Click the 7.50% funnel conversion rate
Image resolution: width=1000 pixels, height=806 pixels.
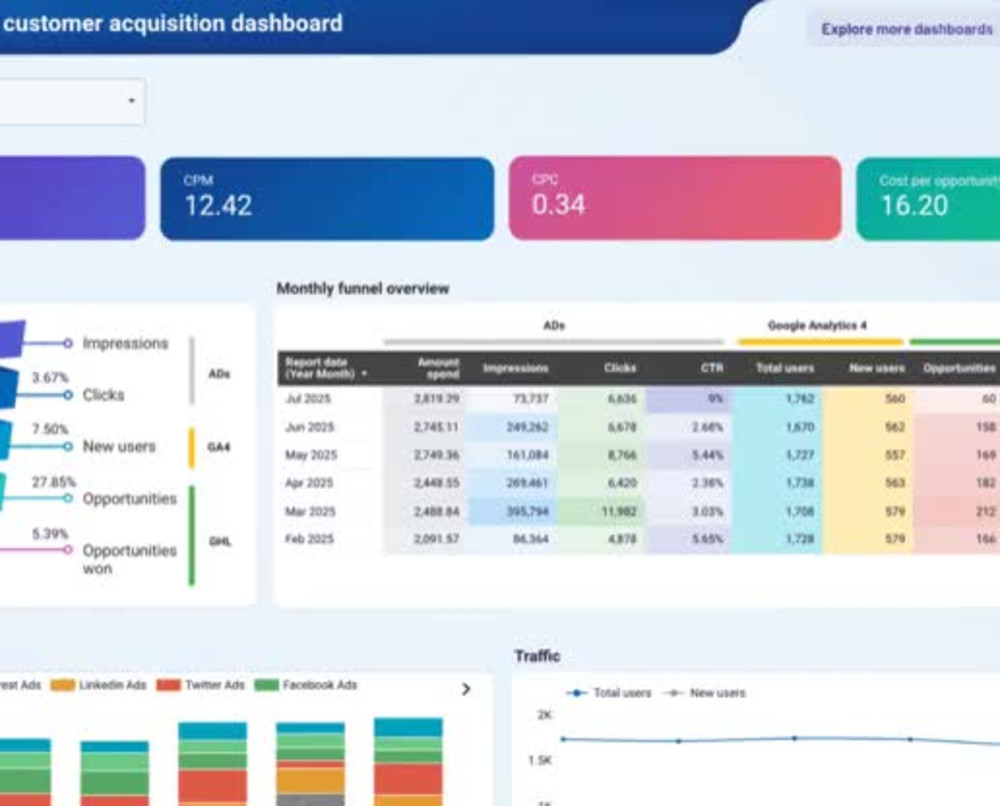[50, 429]
